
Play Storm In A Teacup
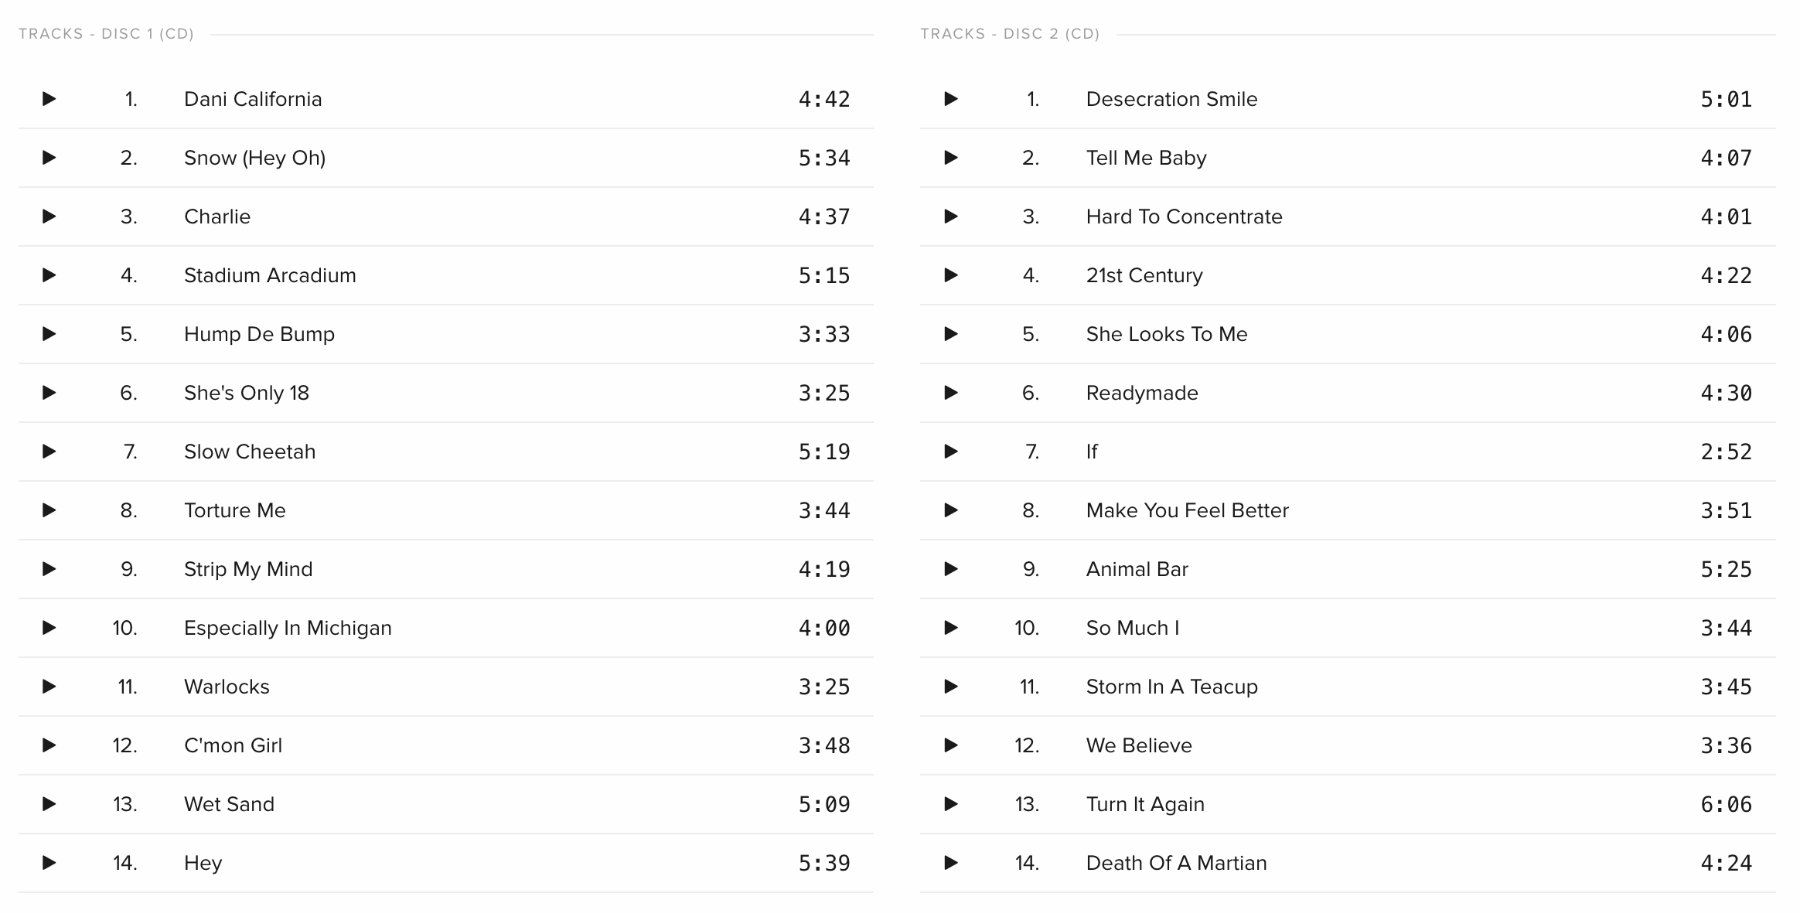point(951,687)
